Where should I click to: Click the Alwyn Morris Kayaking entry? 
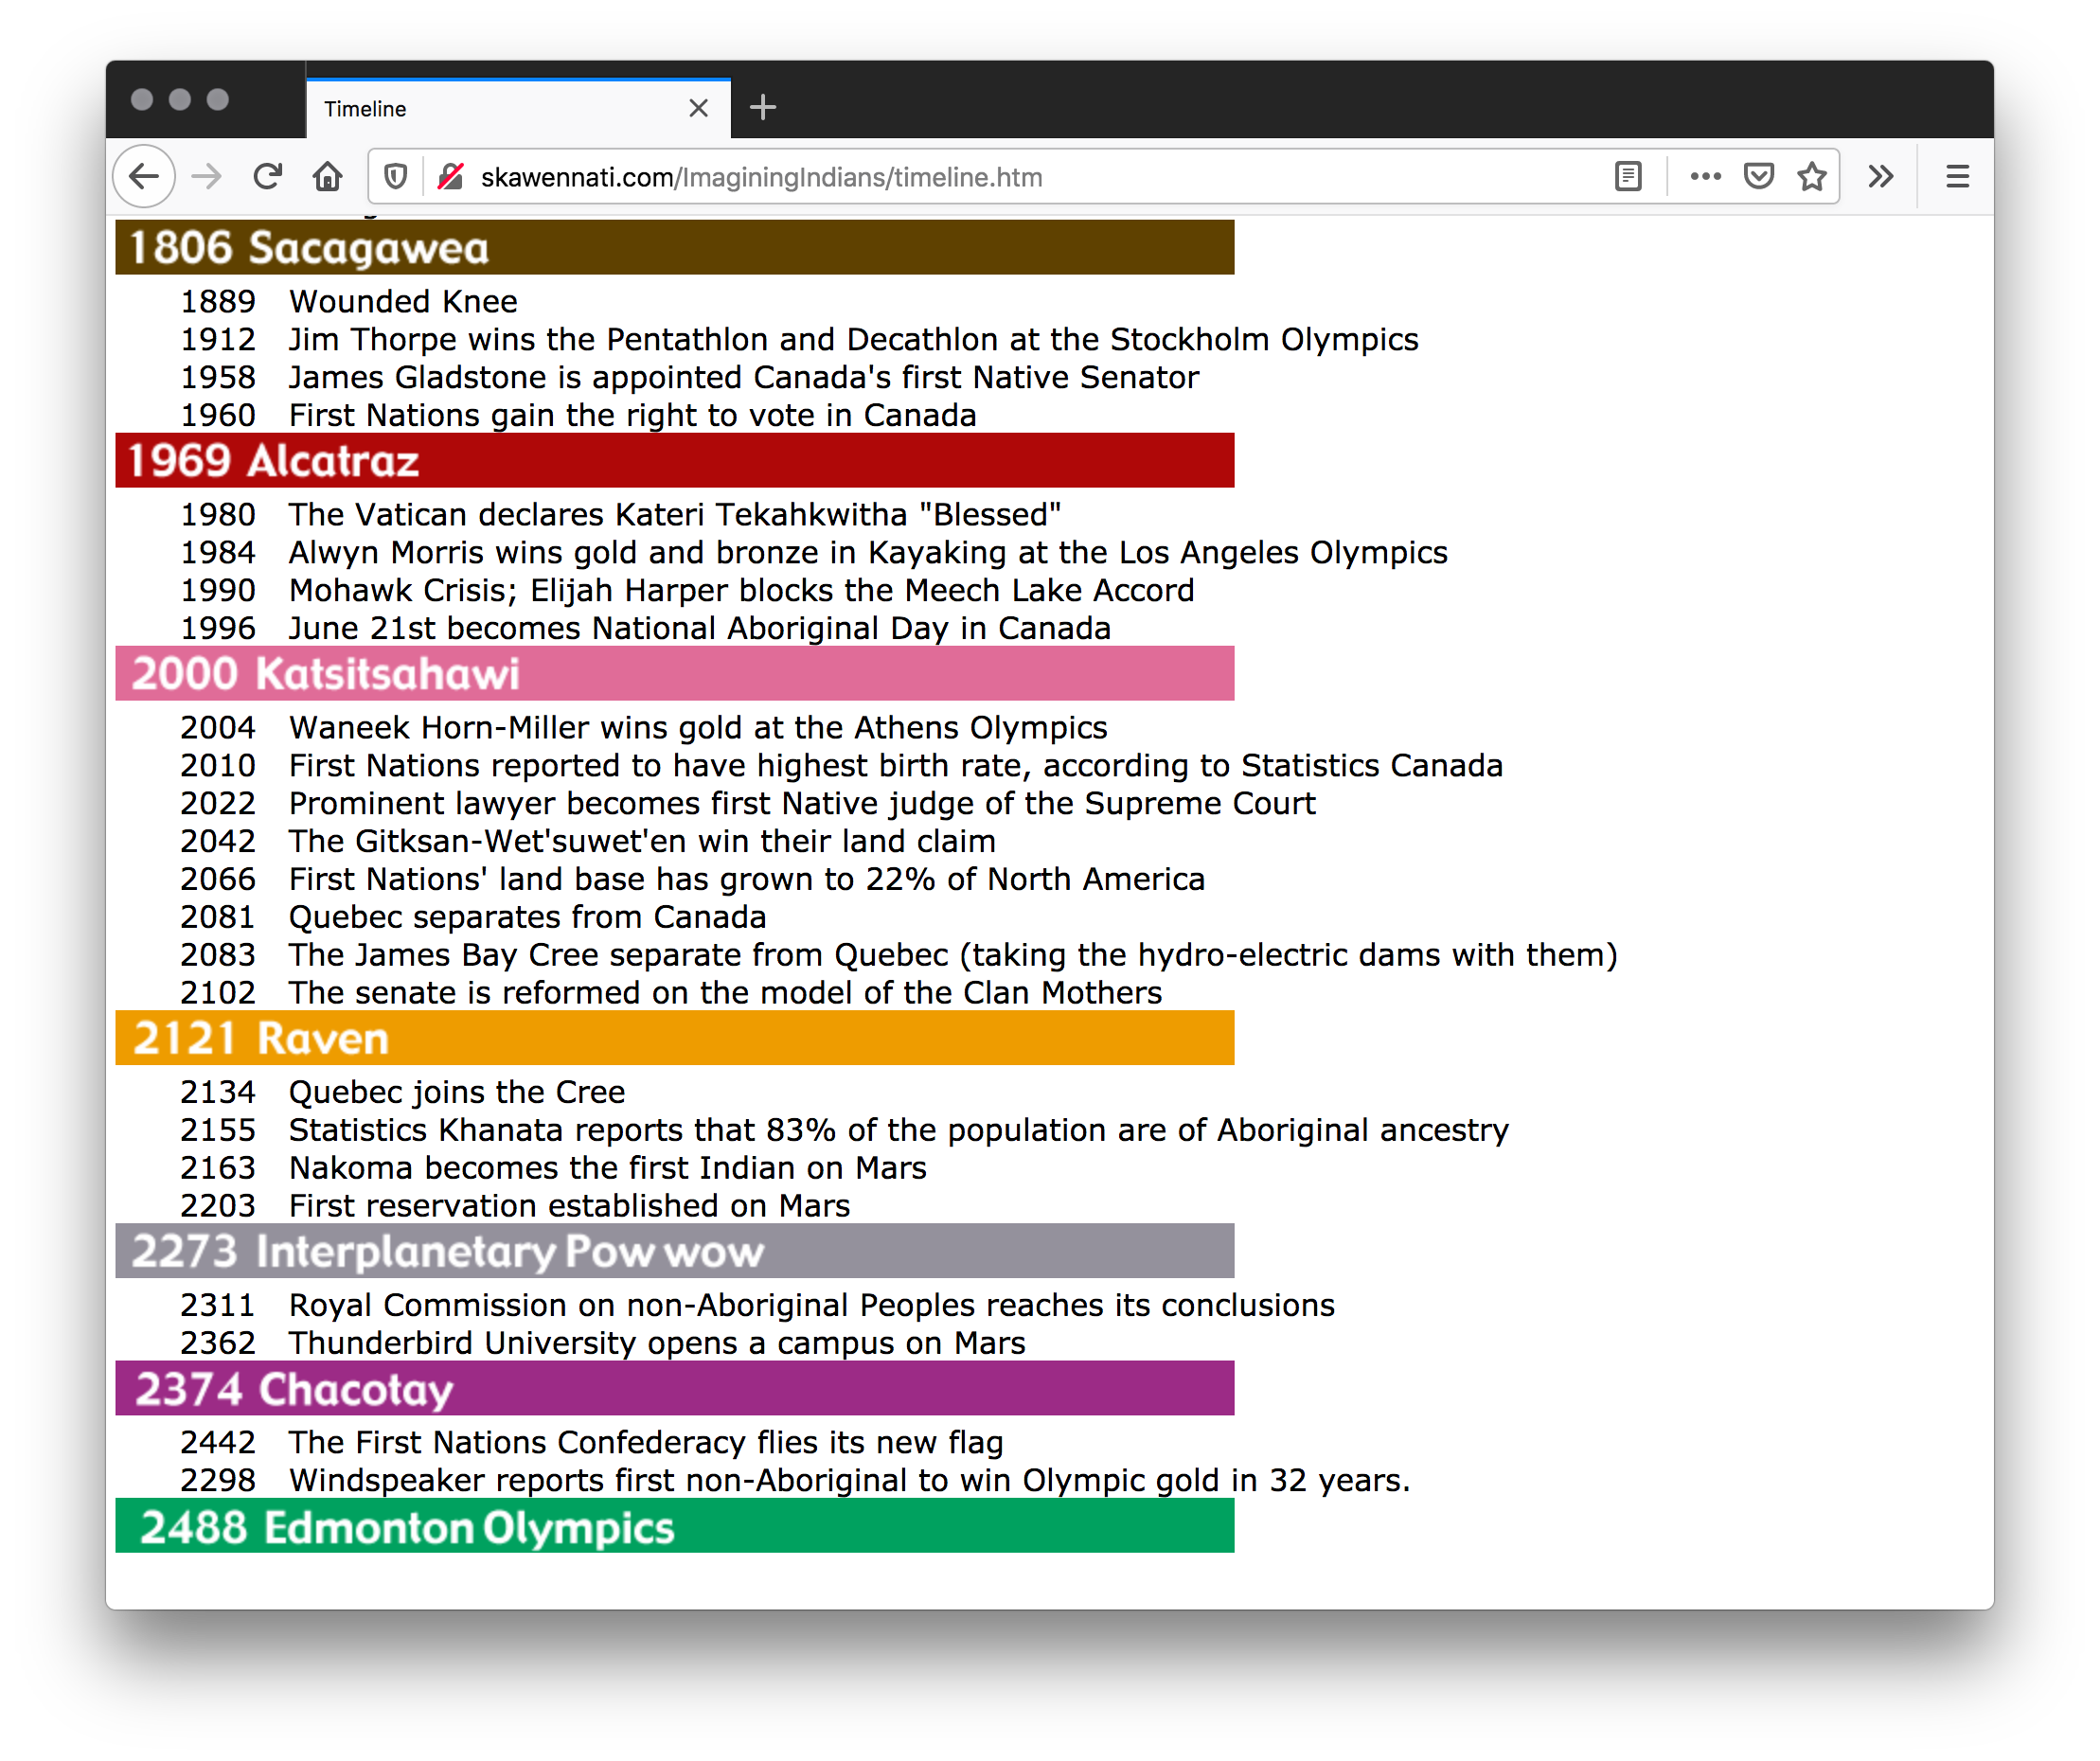(868, 552)
